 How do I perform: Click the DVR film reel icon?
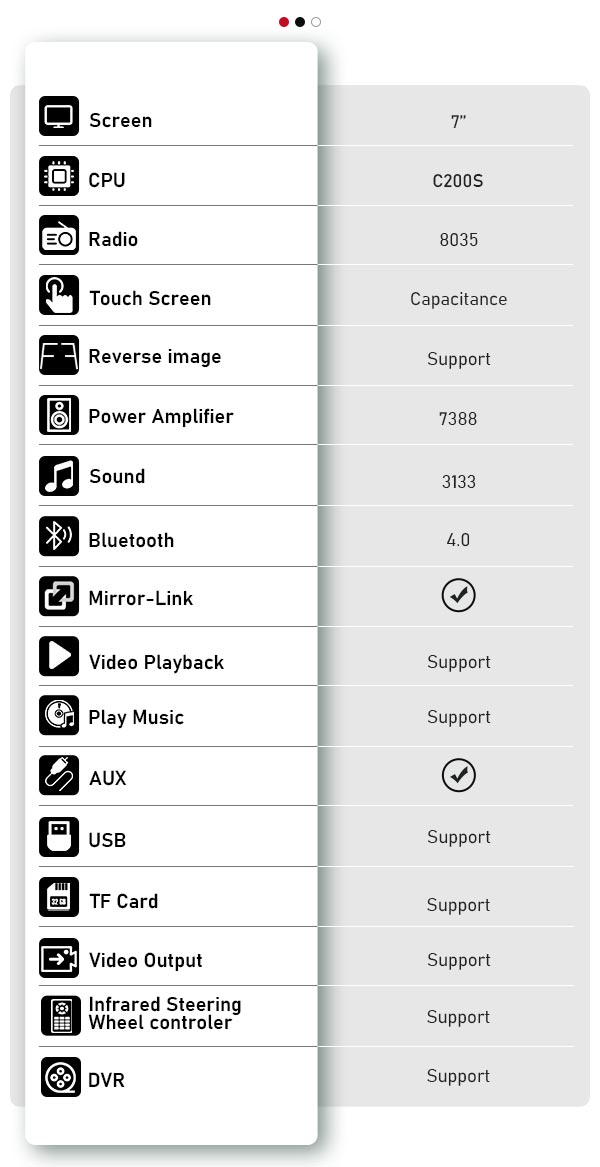click(60, 1077)
